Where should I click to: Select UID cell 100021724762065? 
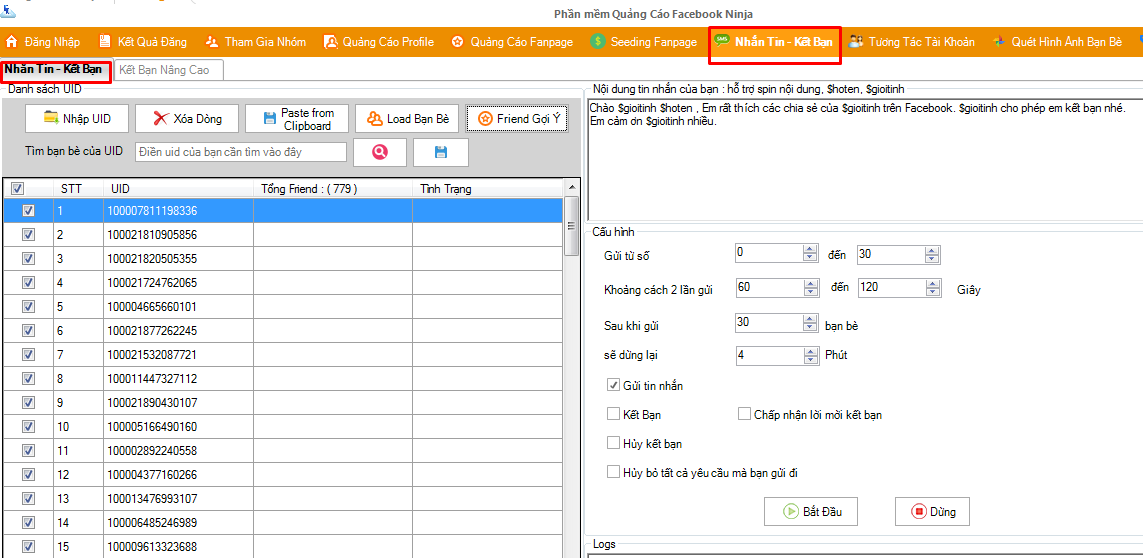pyautogui.click(x=179, y=283)
